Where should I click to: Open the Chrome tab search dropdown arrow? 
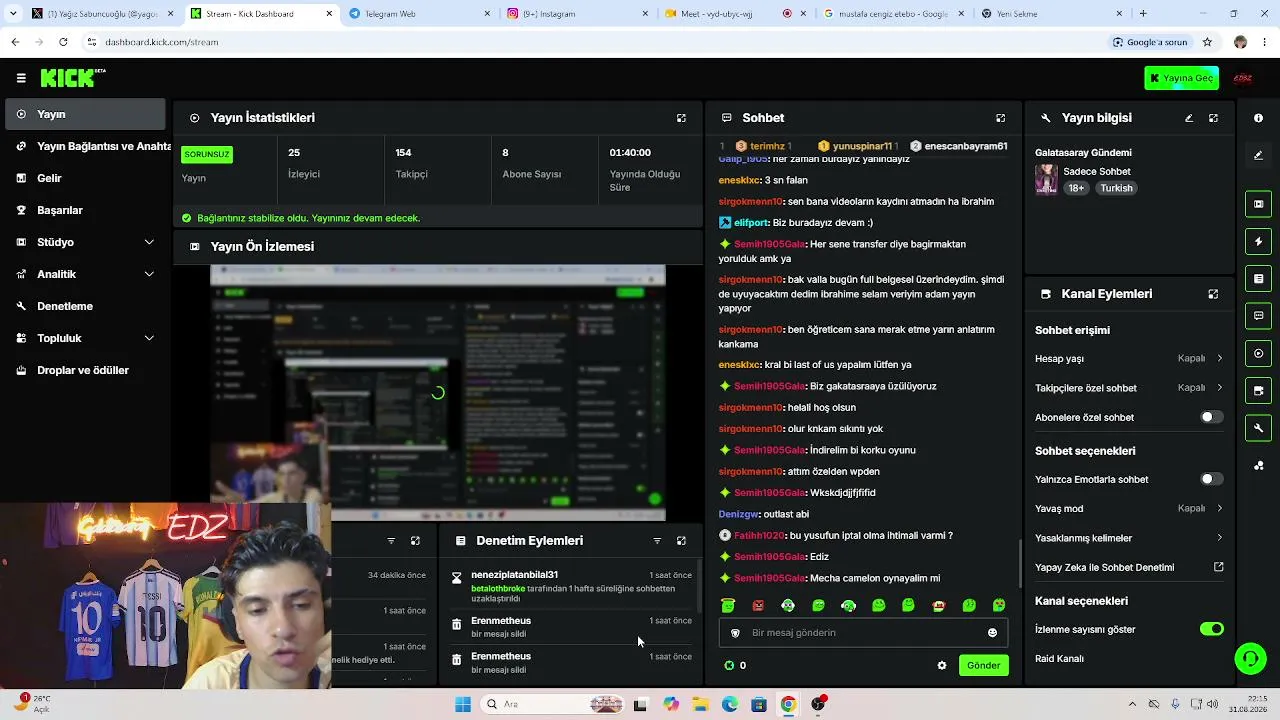pos(13,14)
